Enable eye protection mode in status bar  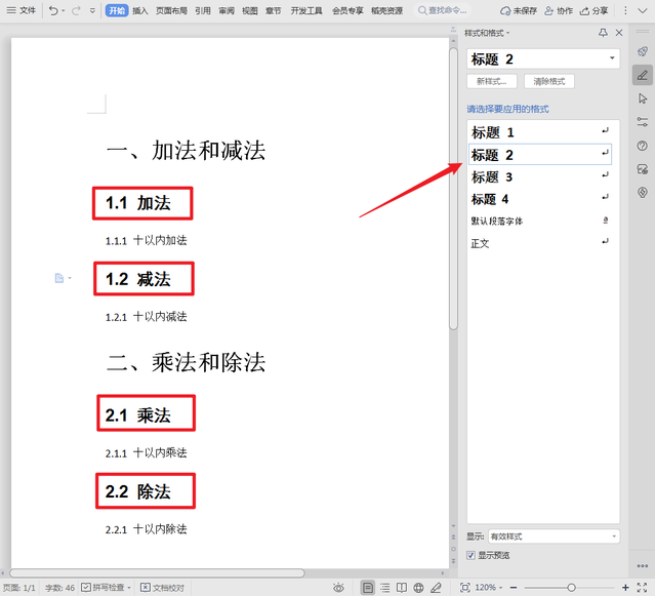click(x=339, y=588)
